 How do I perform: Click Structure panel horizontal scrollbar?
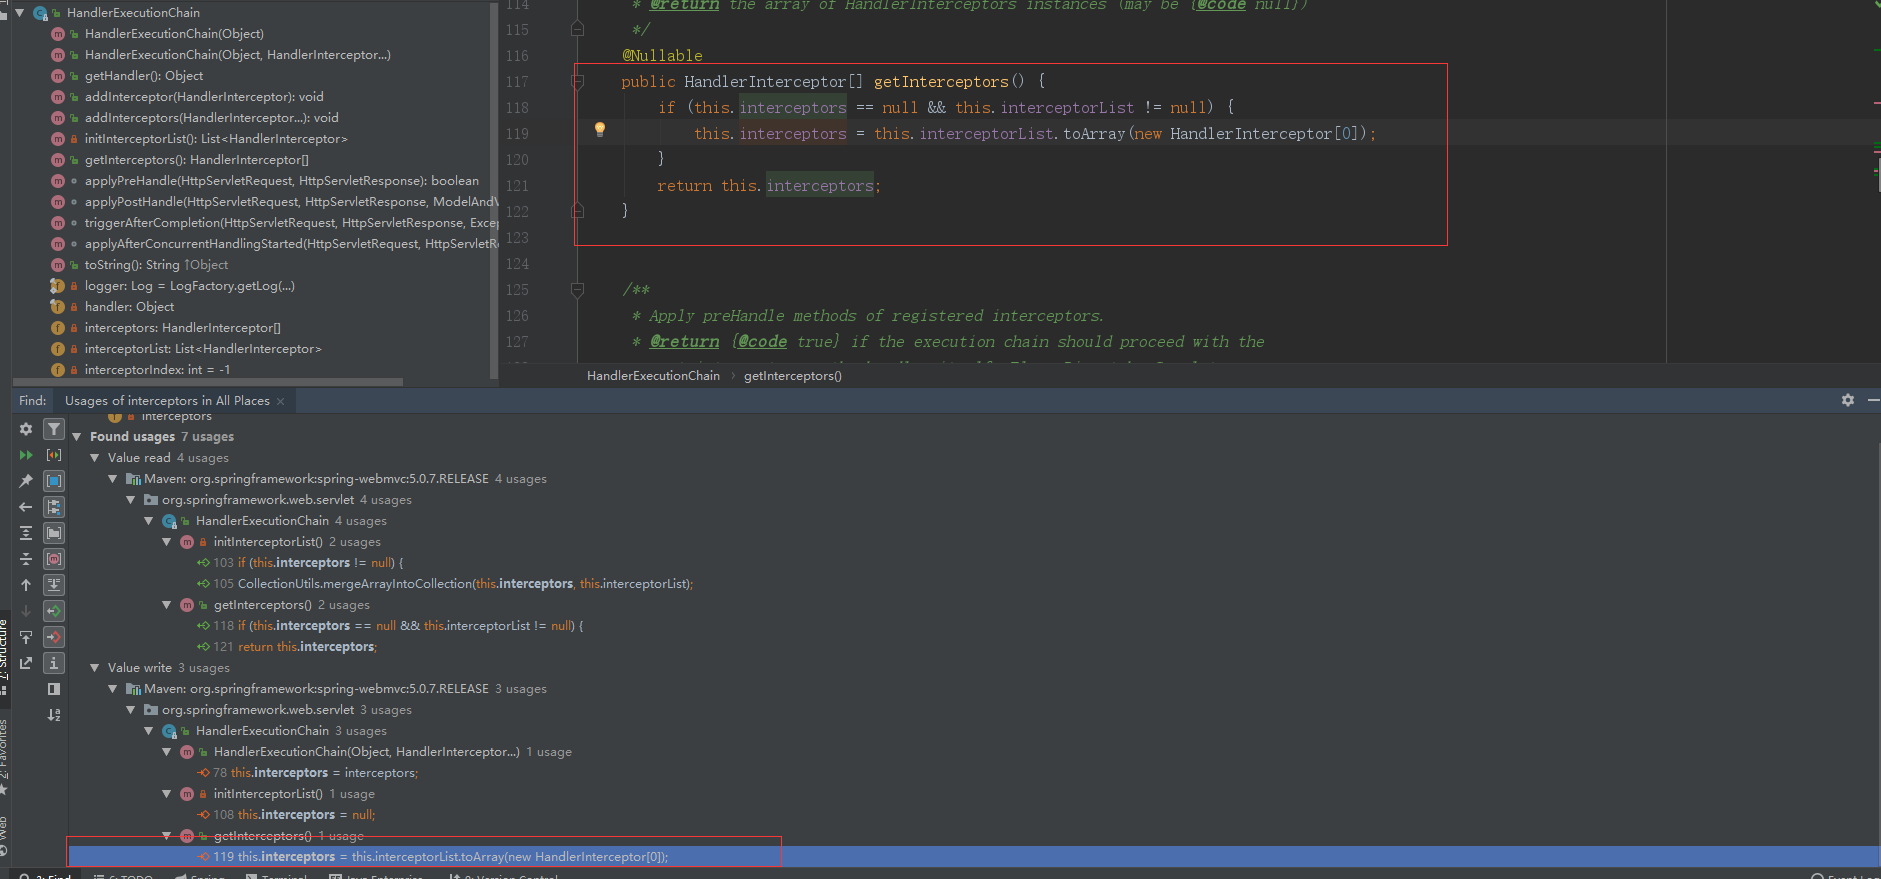pos(207,382)
